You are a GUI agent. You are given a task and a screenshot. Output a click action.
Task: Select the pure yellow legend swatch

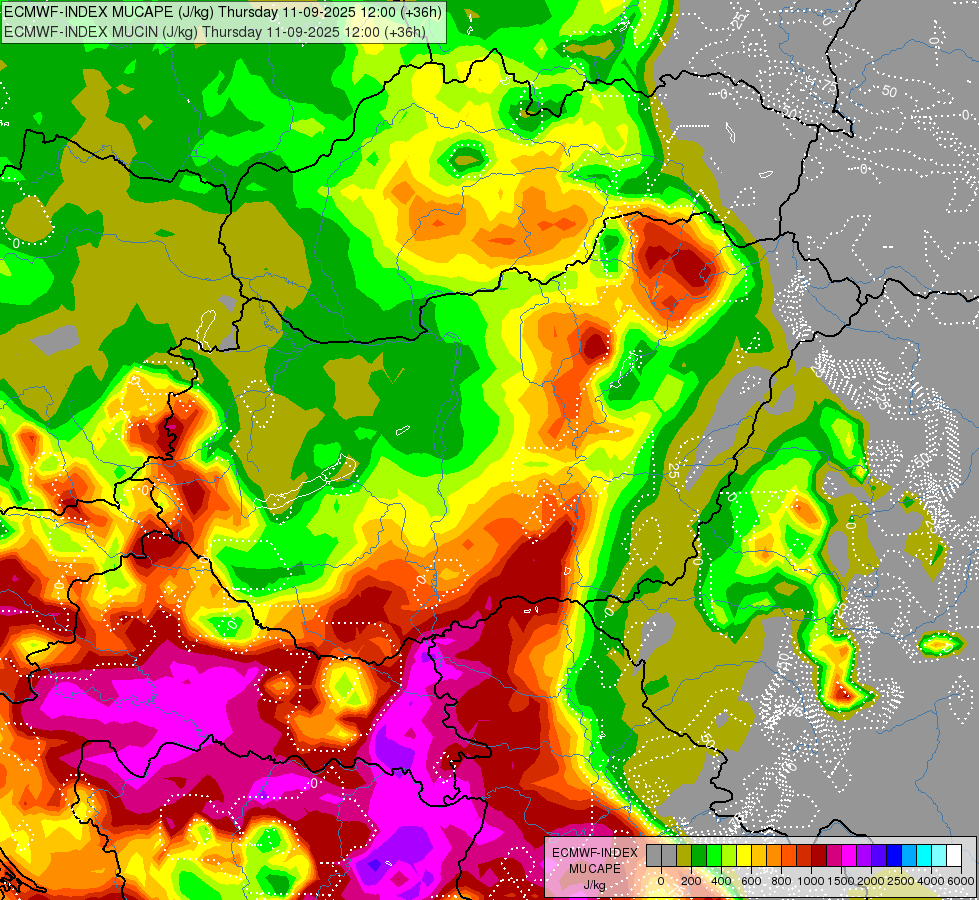point(744,855)
